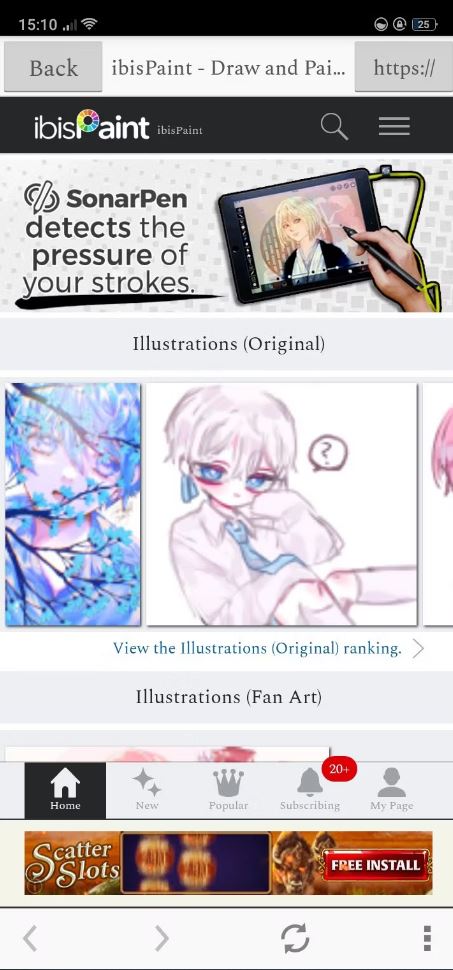
Task: Open Subscribing bell notifications
Action: 310,790
